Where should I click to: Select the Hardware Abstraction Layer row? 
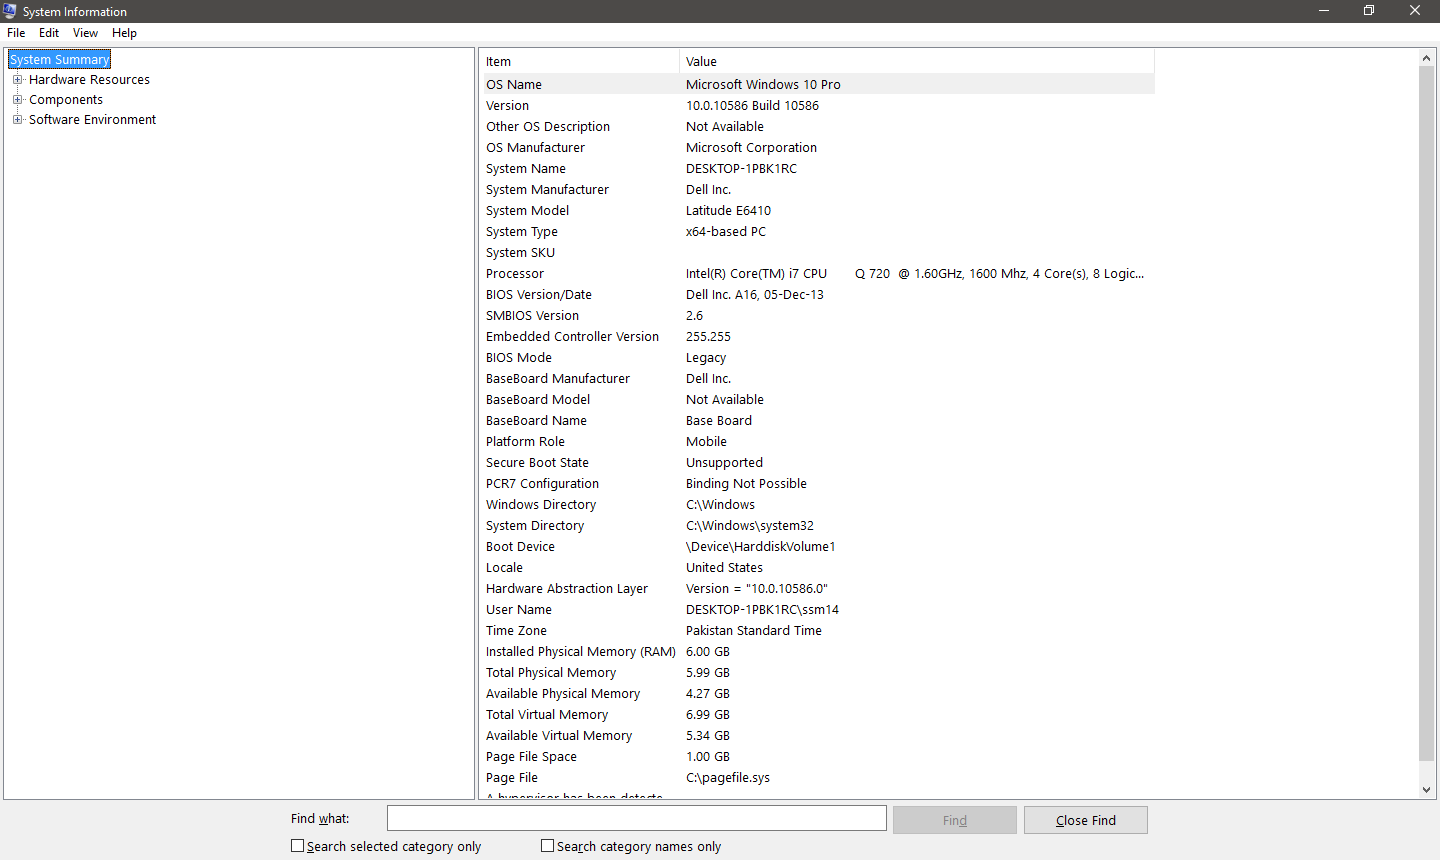point(817,588)
